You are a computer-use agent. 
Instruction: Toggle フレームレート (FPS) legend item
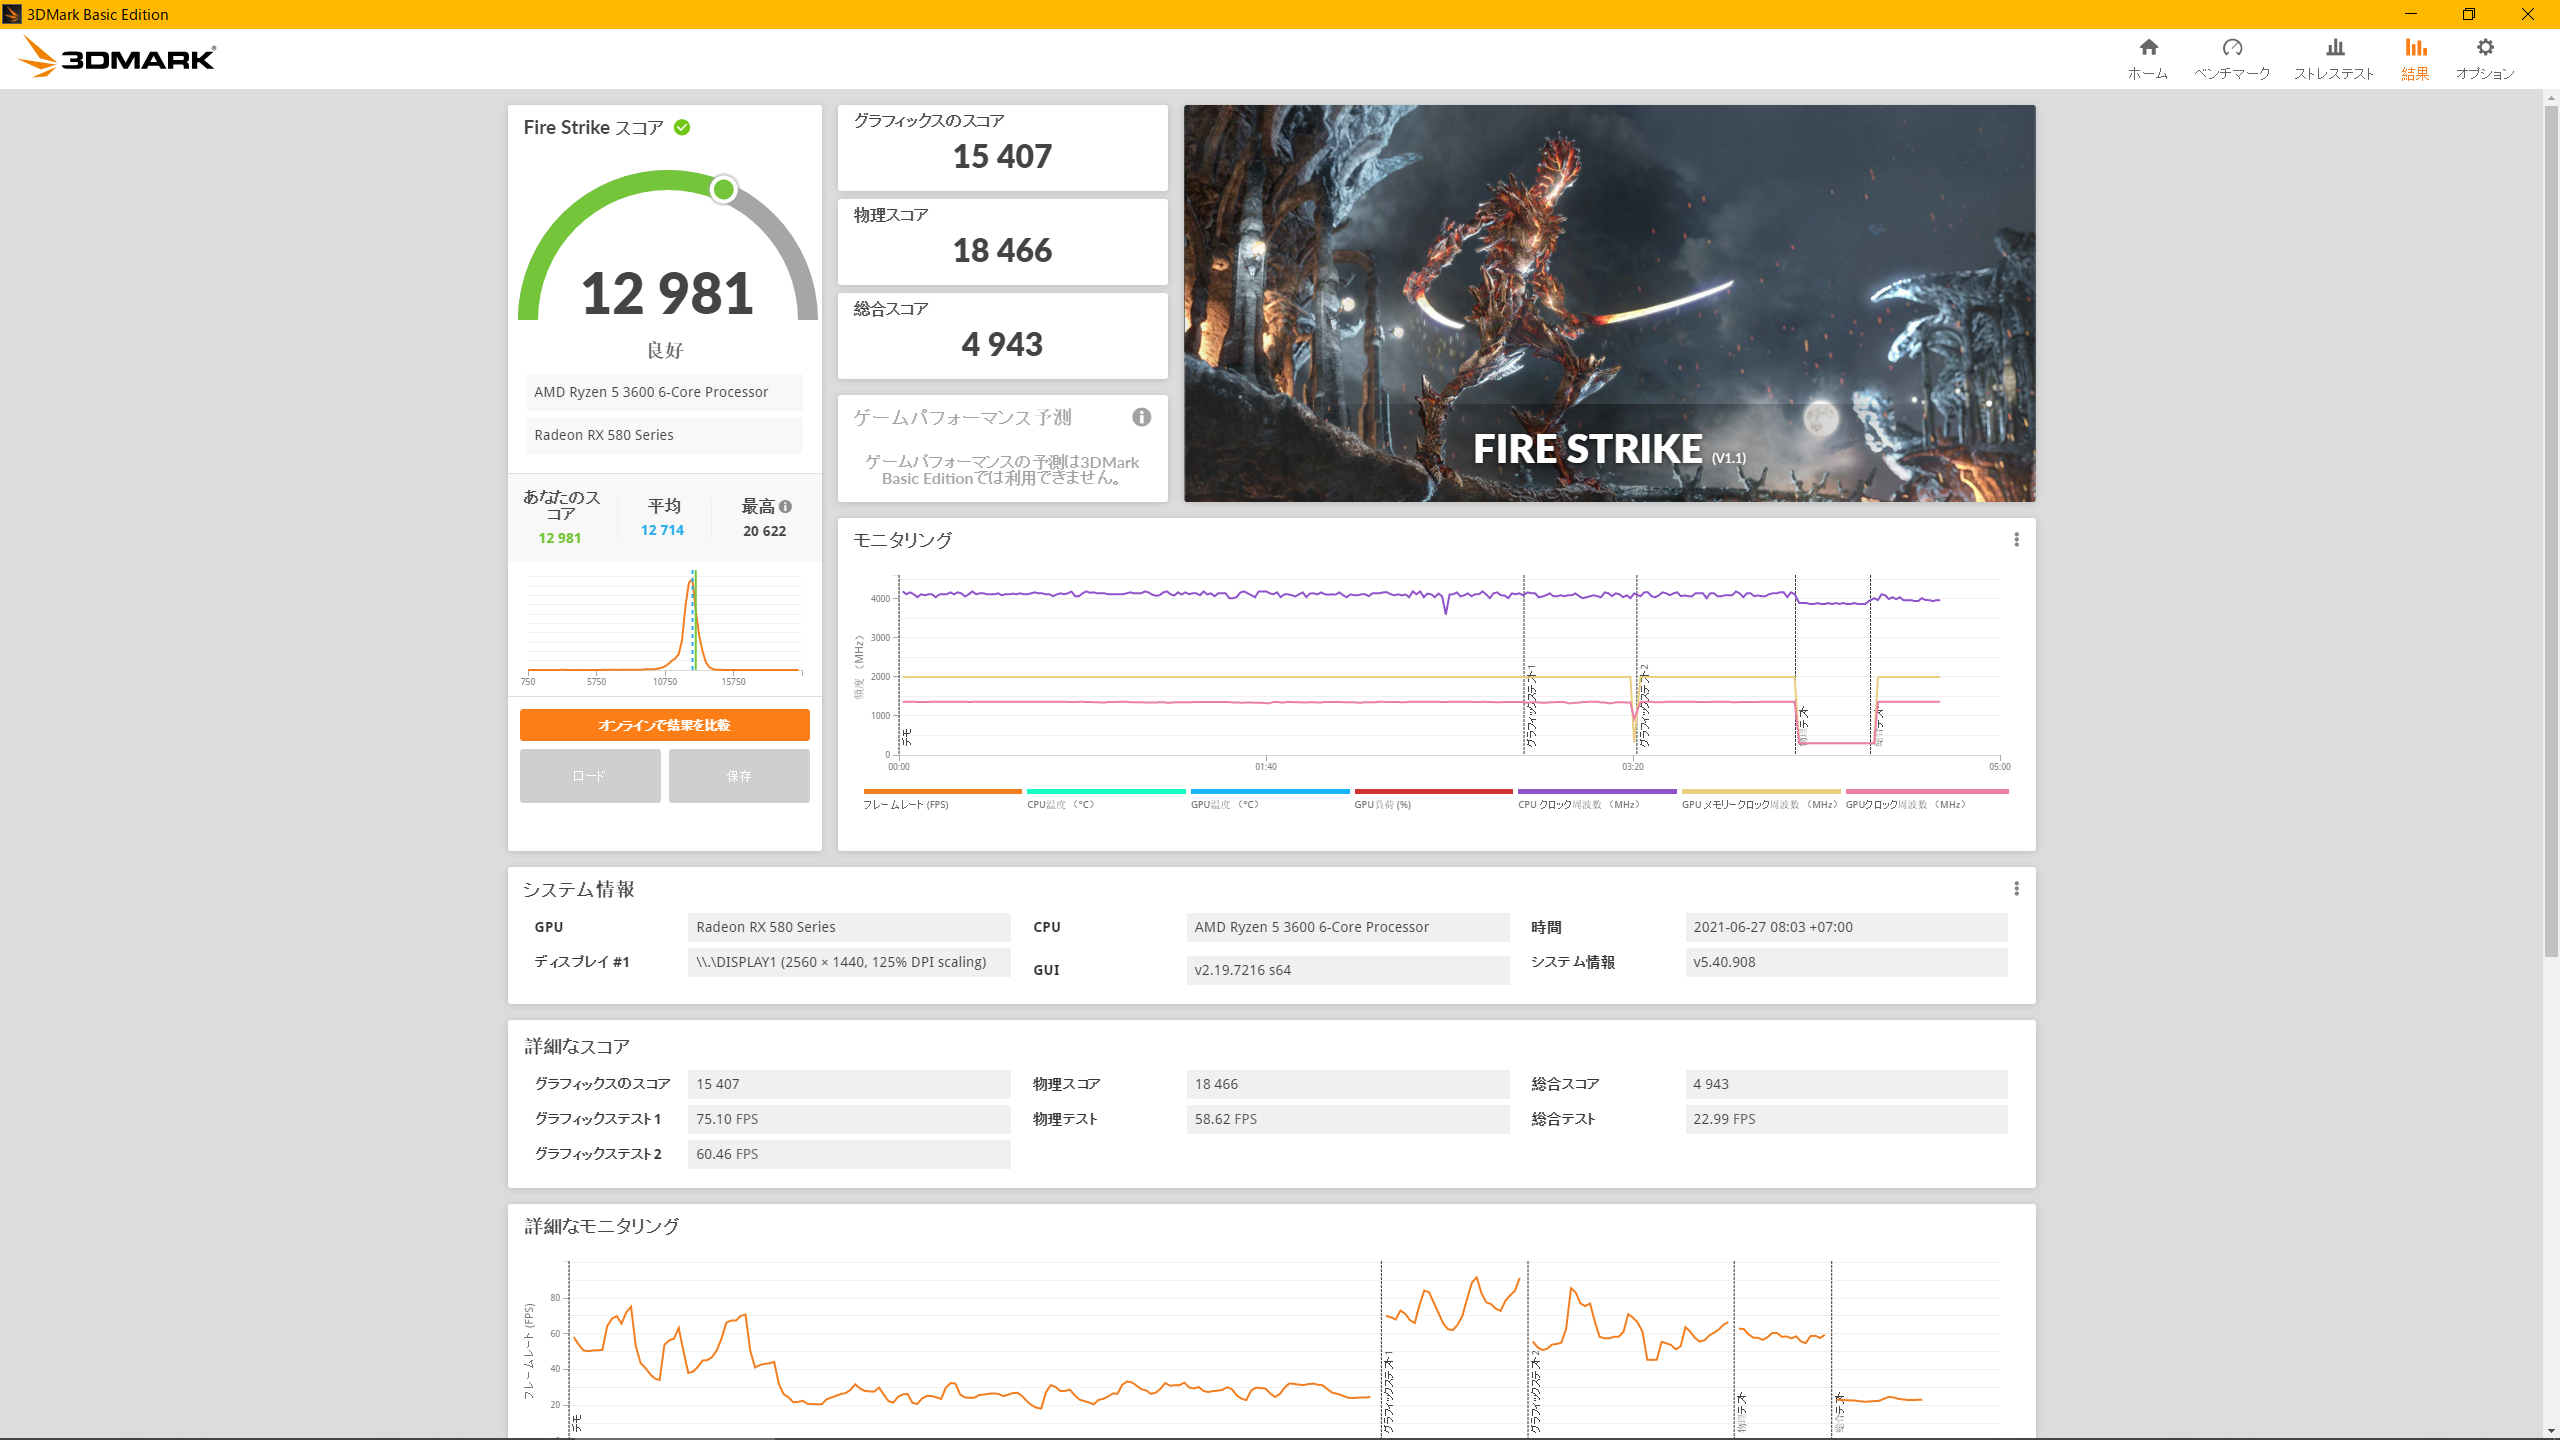[x=941, y=799]
